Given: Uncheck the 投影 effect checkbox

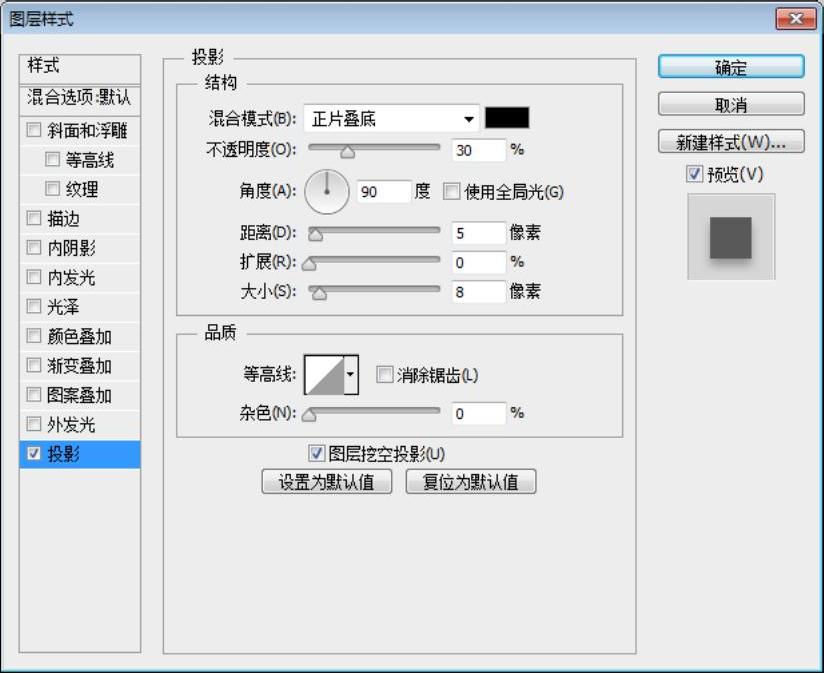Looking at the screenshot, I should pyautogui.click(x=34, y=453).
